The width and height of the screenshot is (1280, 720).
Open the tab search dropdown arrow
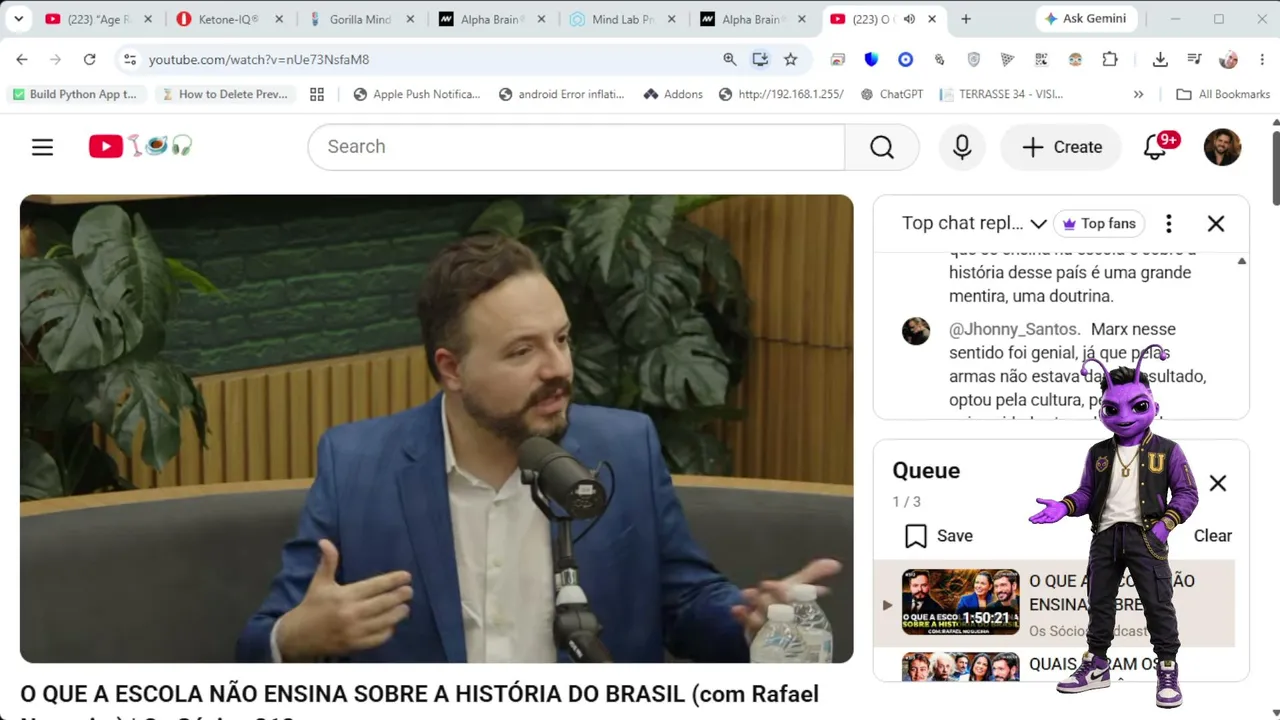18,19
